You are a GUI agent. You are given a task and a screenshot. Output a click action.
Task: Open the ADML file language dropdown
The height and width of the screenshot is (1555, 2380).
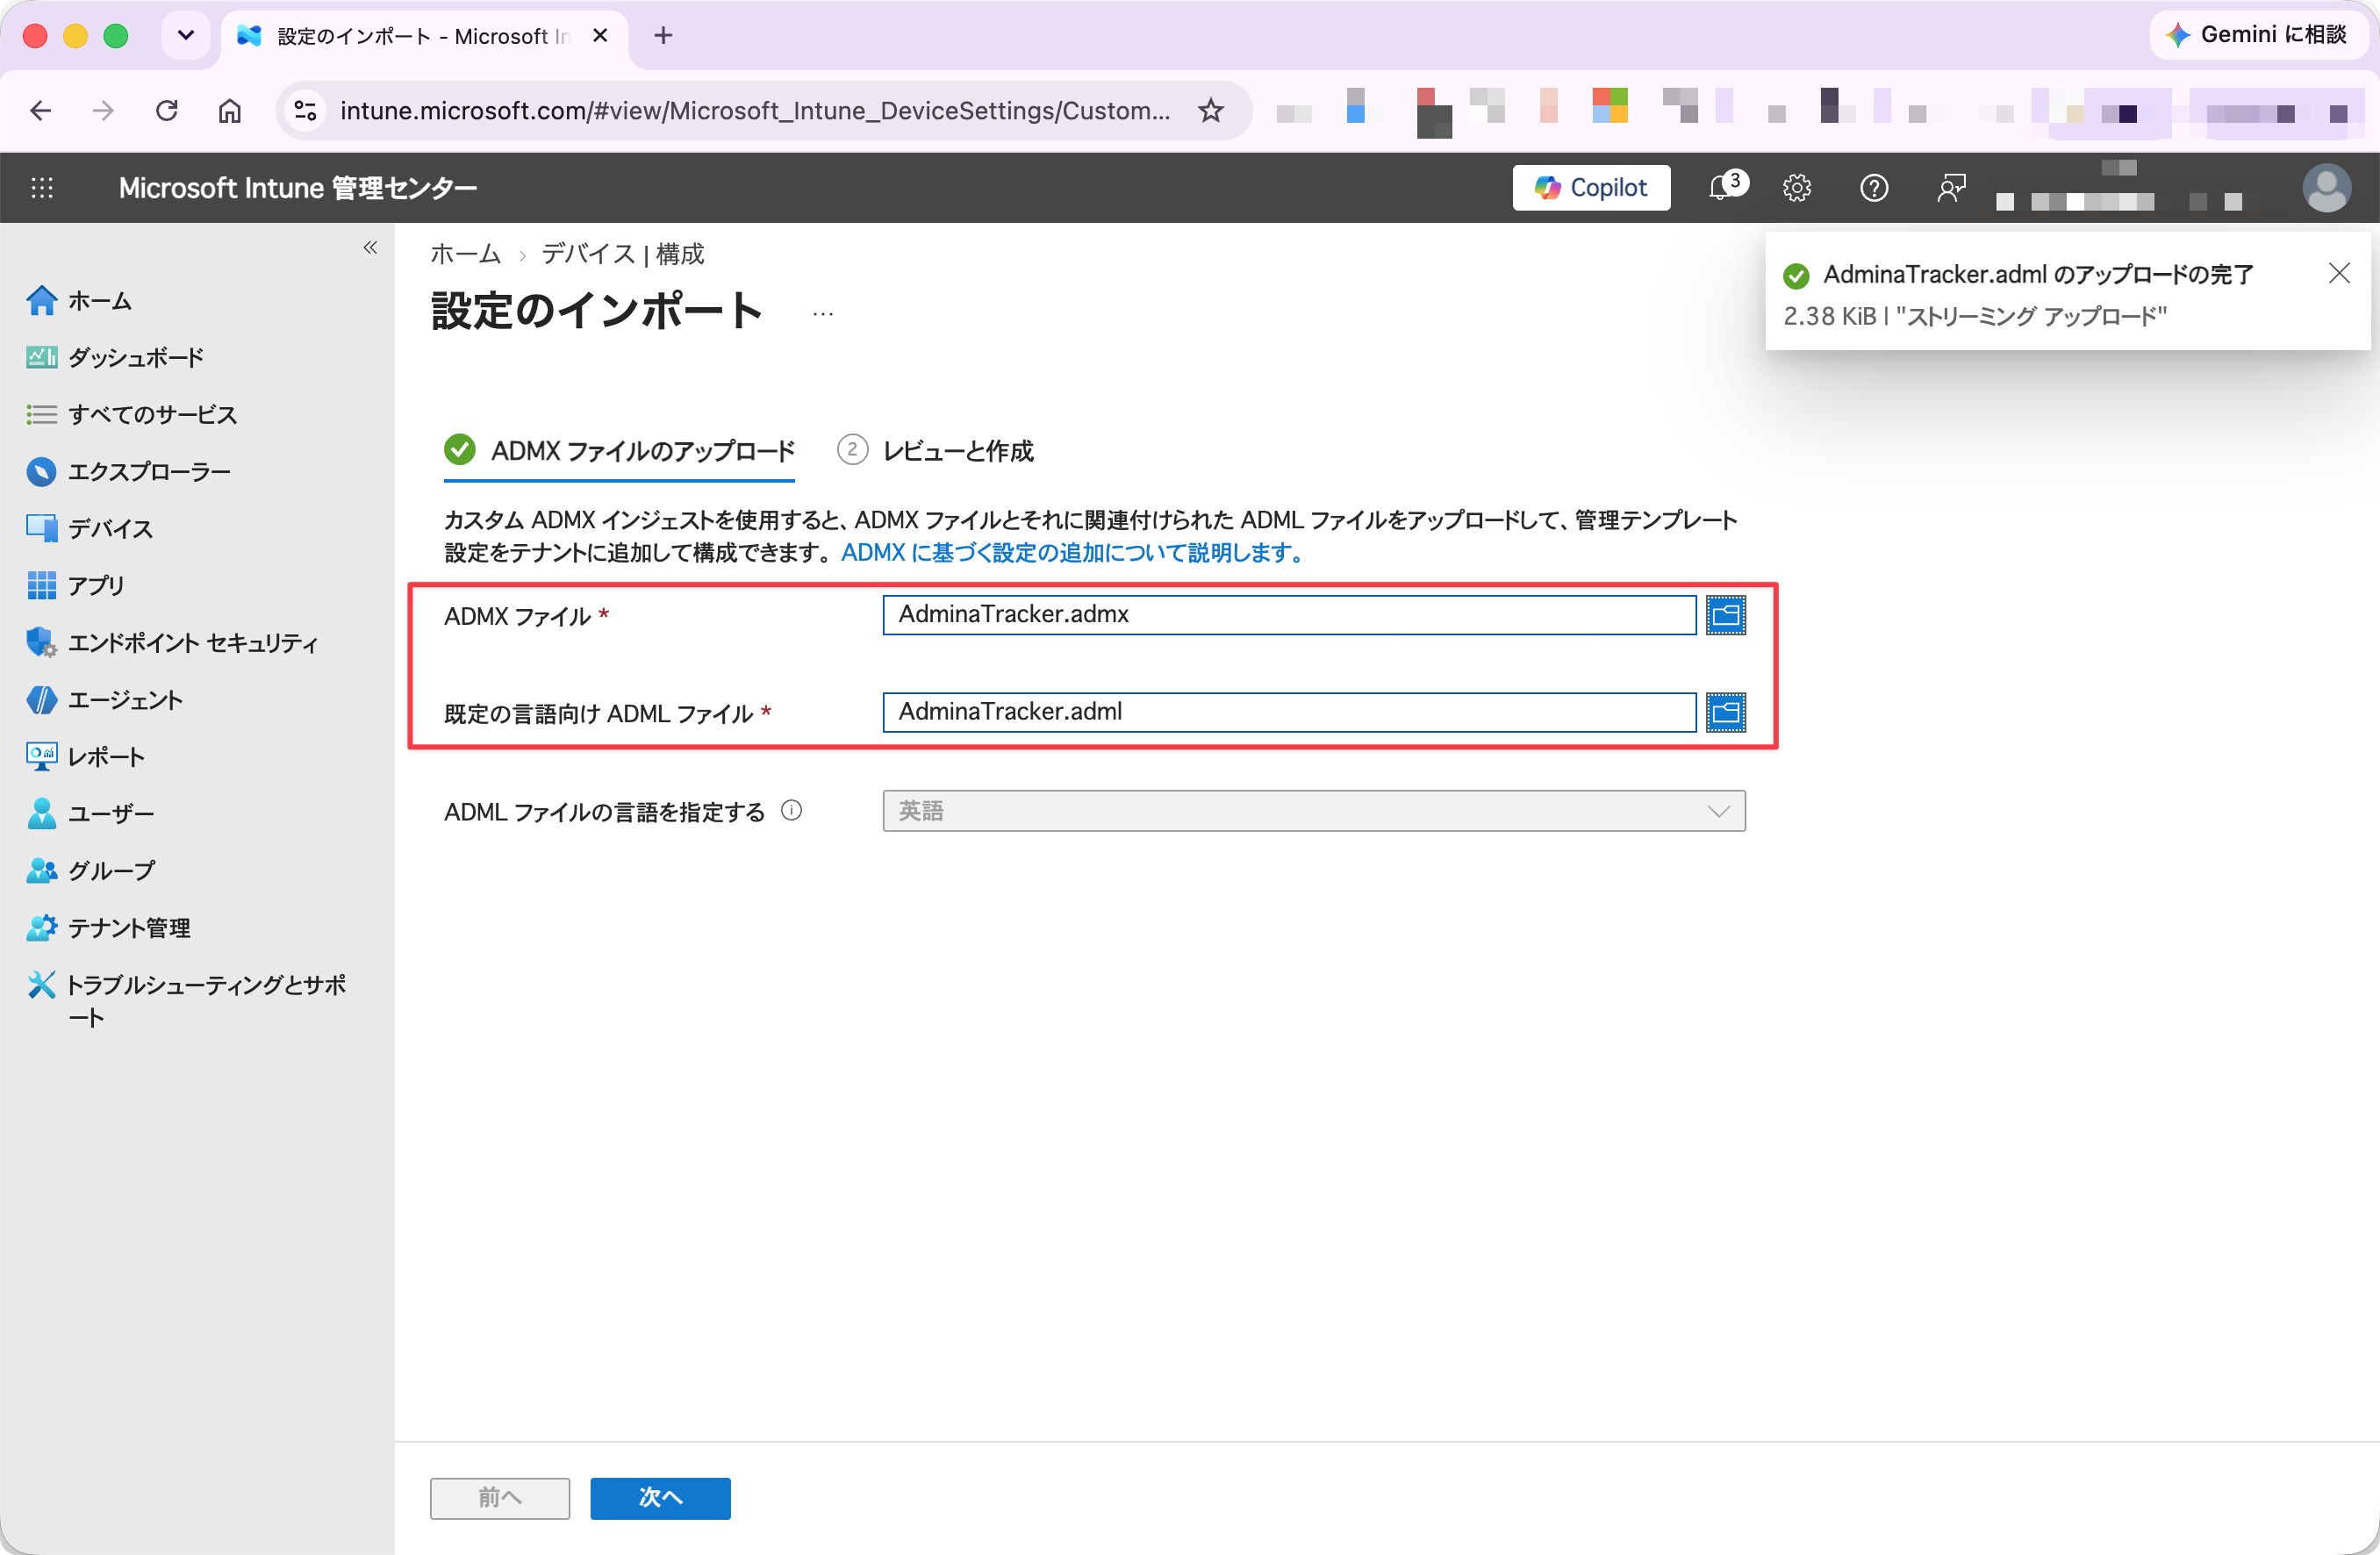click(x=1313, y=810)
